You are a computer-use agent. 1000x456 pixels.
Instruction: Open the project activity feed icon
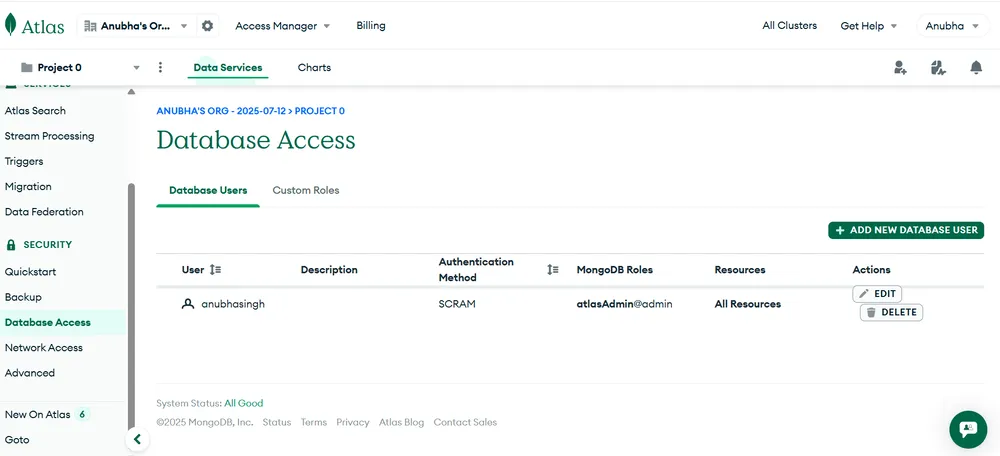click(937, 68)
